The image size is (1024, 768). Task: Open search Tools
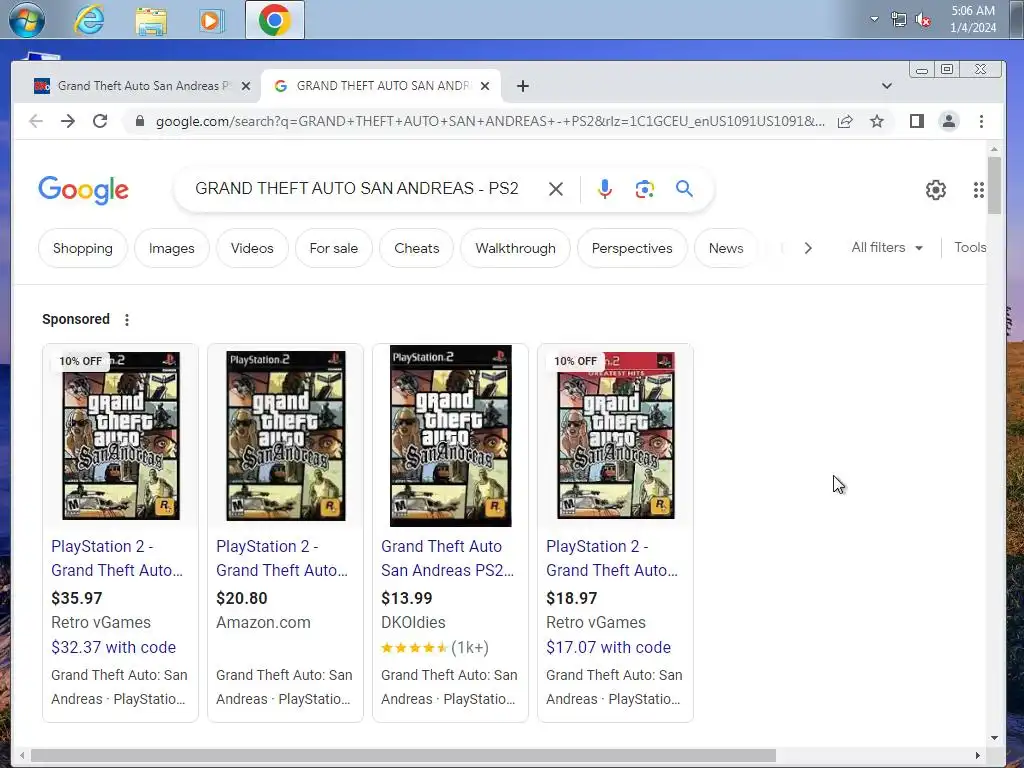970,248
